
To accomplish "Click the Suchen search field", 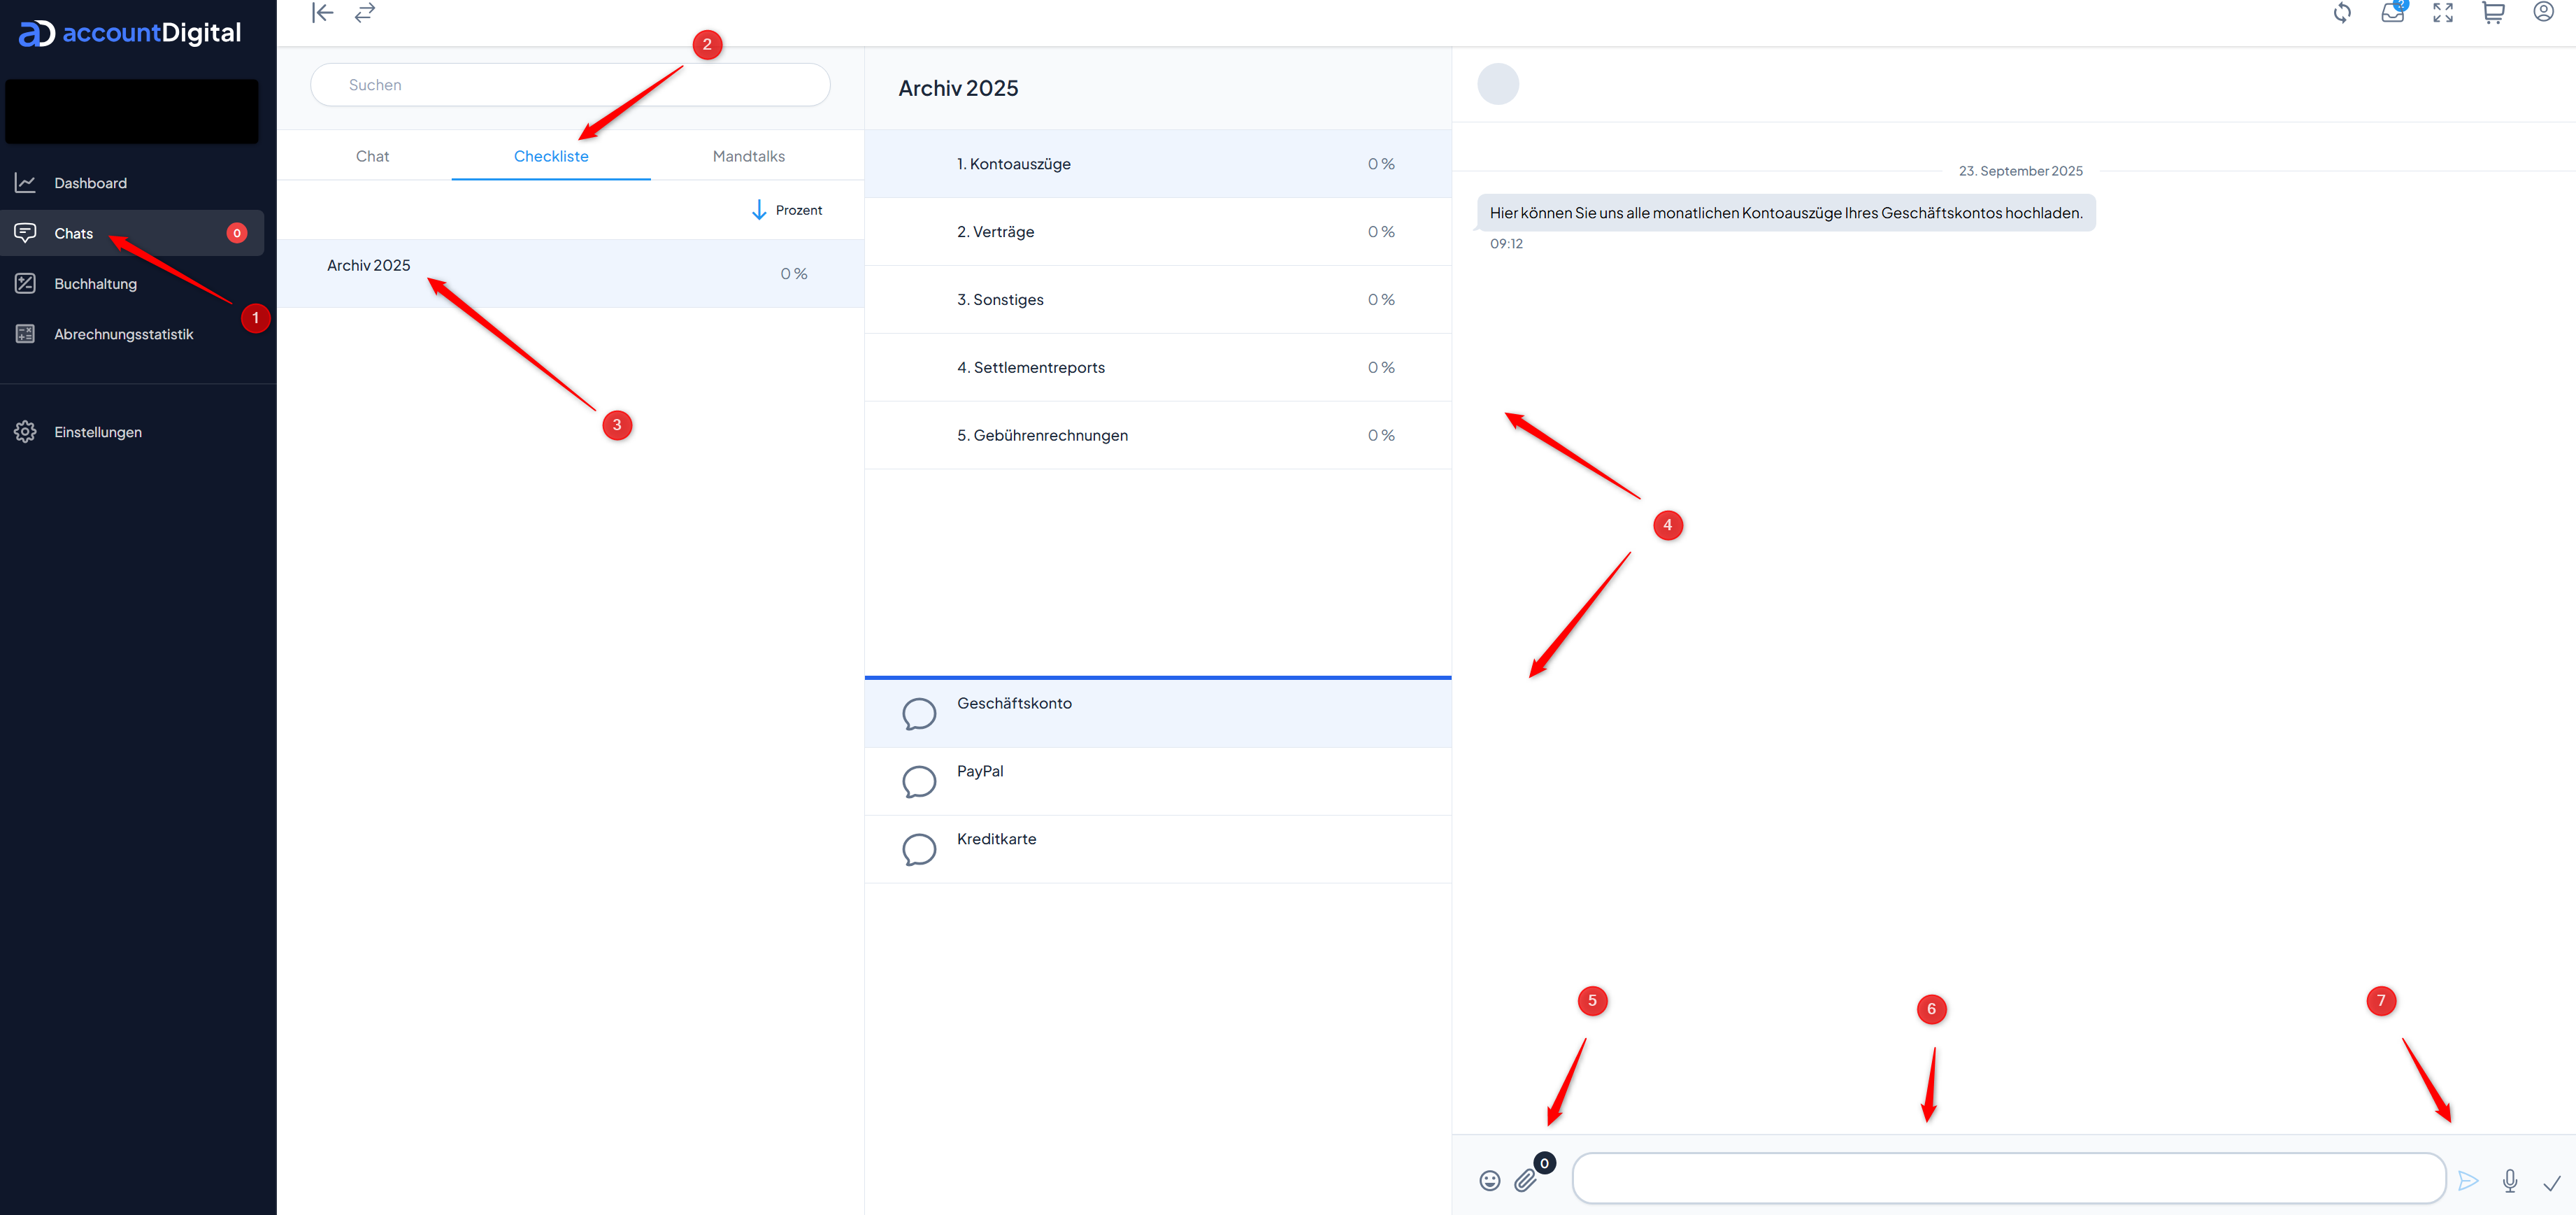I will tap(570, 85).
